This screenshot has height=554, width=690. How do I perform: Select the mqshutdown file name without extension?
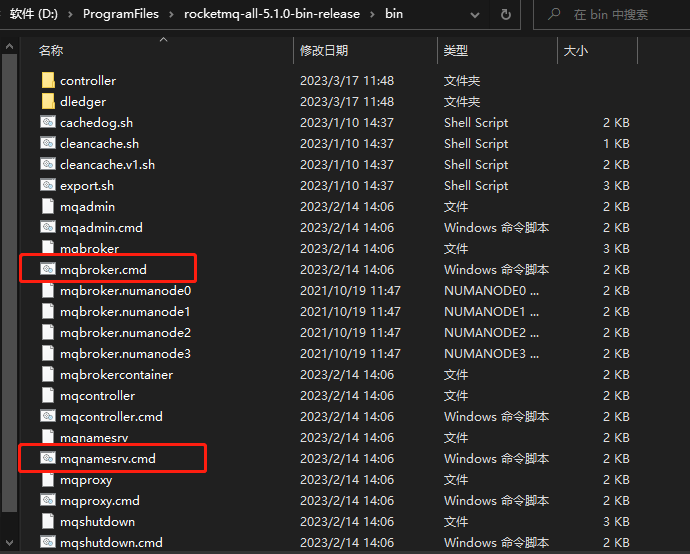coord(97,521)
